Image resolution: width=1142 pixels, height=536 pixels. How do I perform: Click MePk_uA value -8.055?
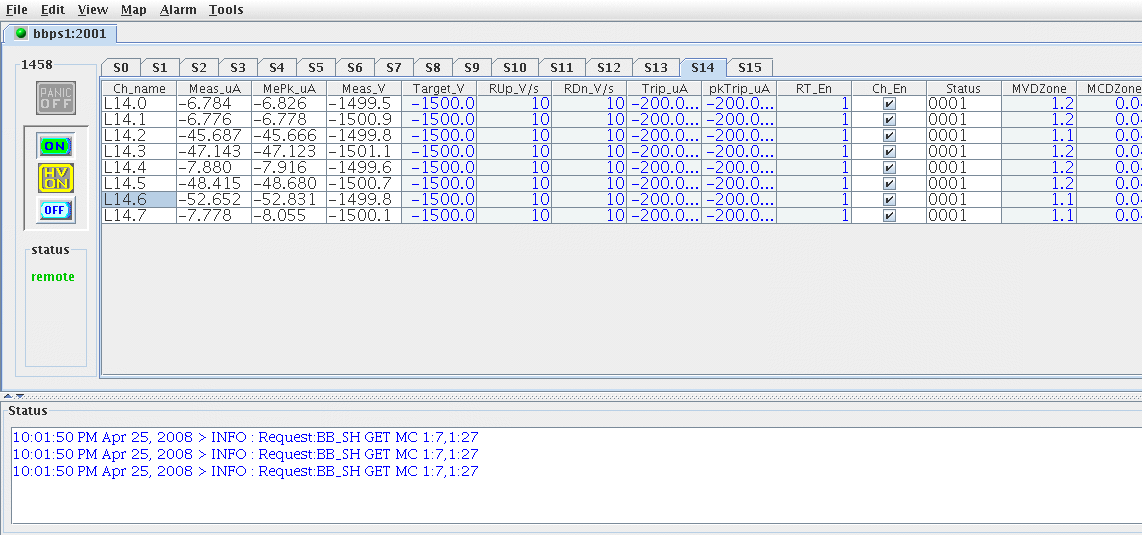(289, 216)
